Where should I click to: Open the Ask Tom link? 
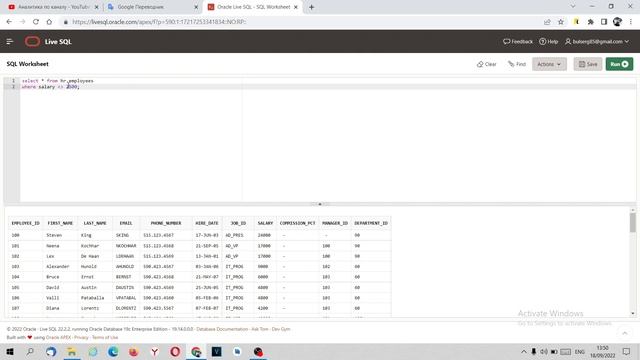click(x=260, y=329)
